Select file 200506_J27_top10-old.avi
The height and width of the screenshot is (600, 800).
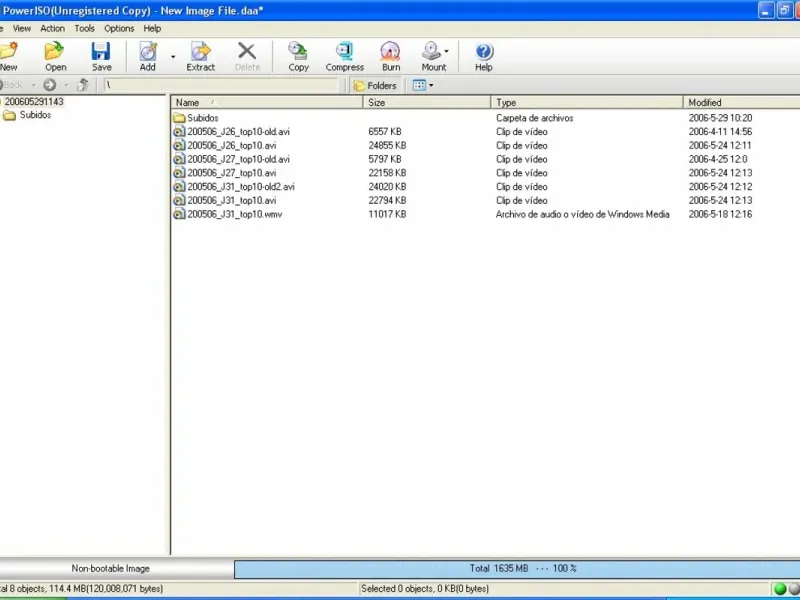coord(238,159)
